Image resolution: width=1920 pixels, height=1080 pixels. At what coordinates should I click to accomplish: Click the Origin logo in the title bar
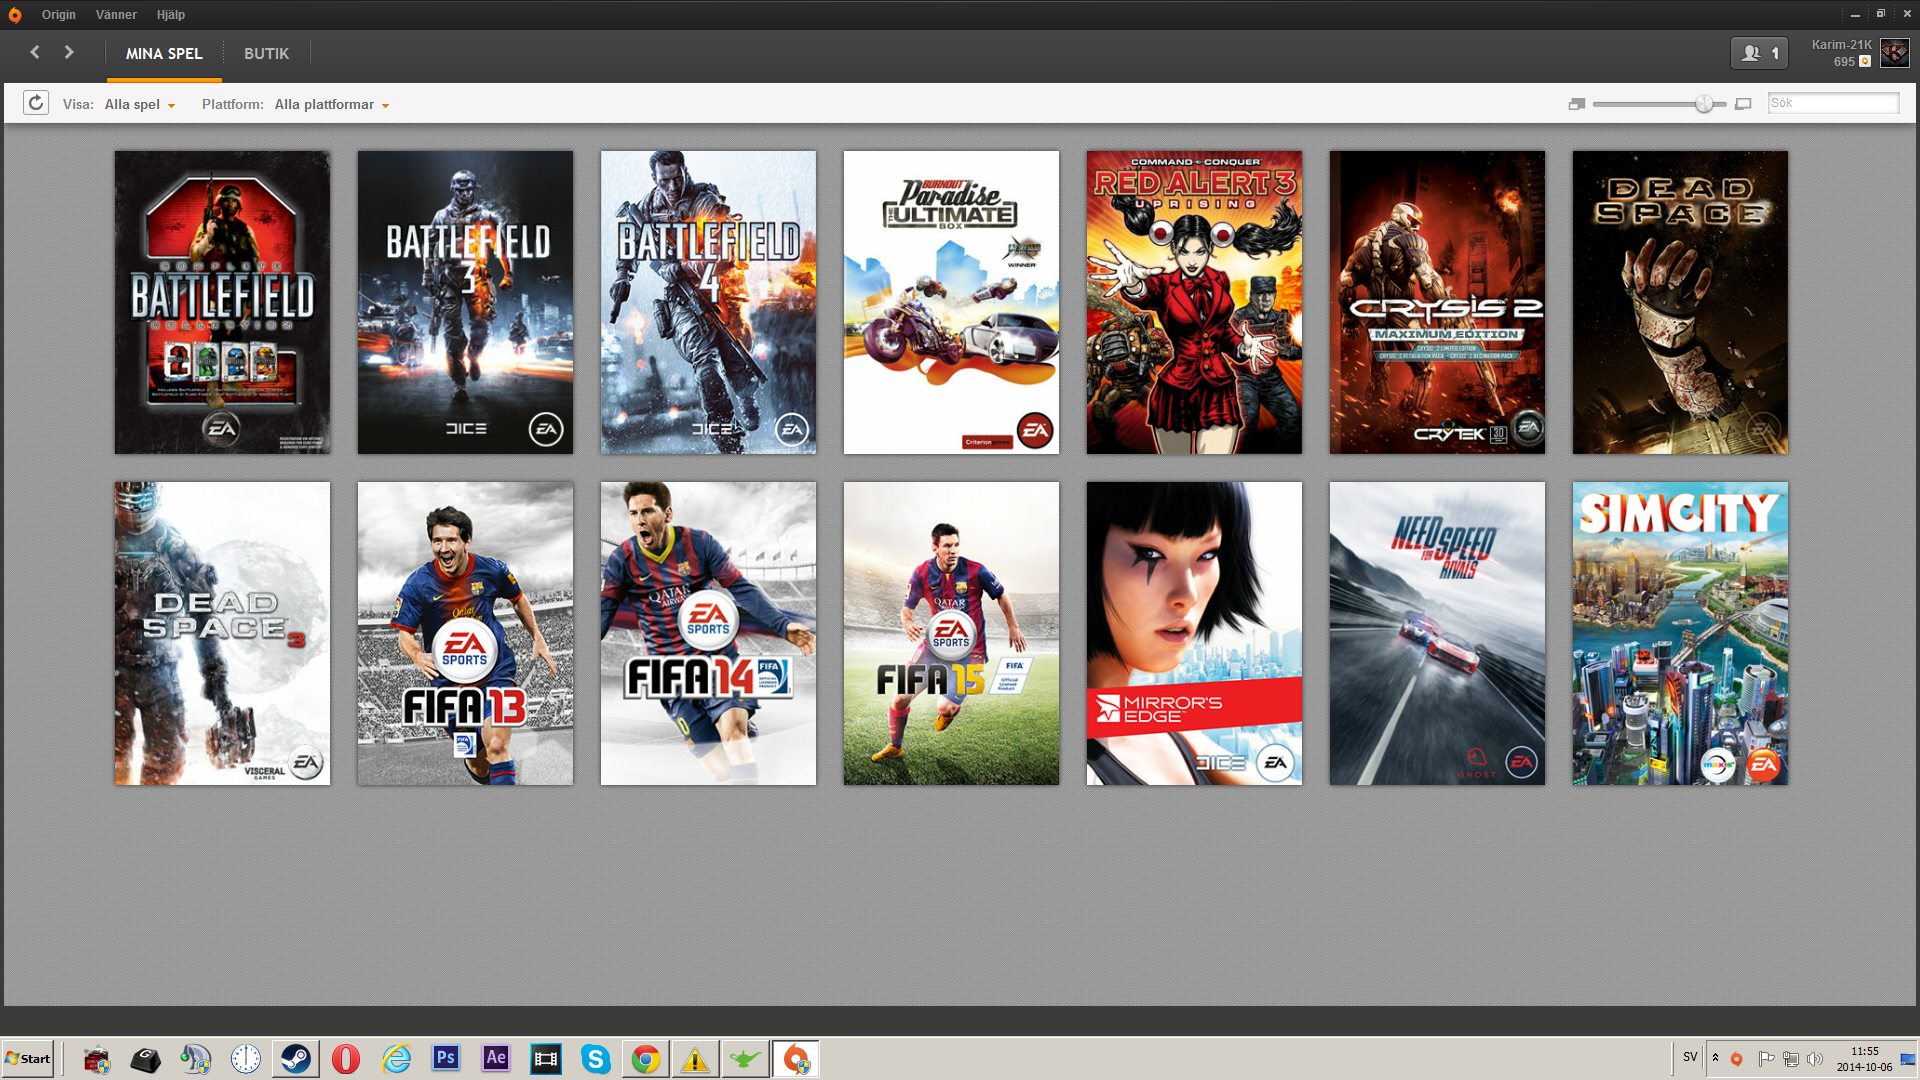tap(15, 15)
